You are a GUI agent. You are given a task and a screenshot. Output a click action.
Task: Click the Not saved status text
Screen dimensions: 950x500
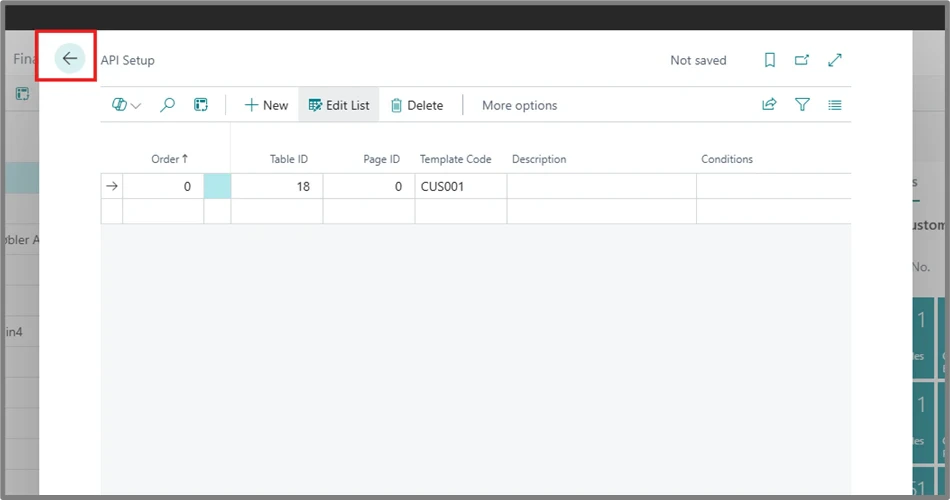pyautogui.click(x=698, y=60)
